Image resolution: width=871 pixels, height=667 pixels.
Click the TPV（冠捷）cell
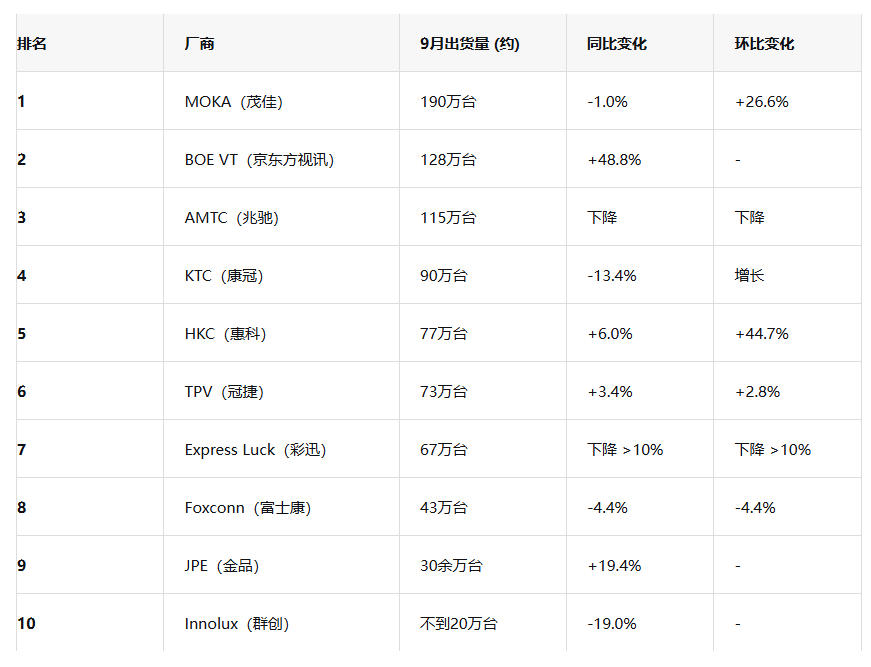[225, 392]
